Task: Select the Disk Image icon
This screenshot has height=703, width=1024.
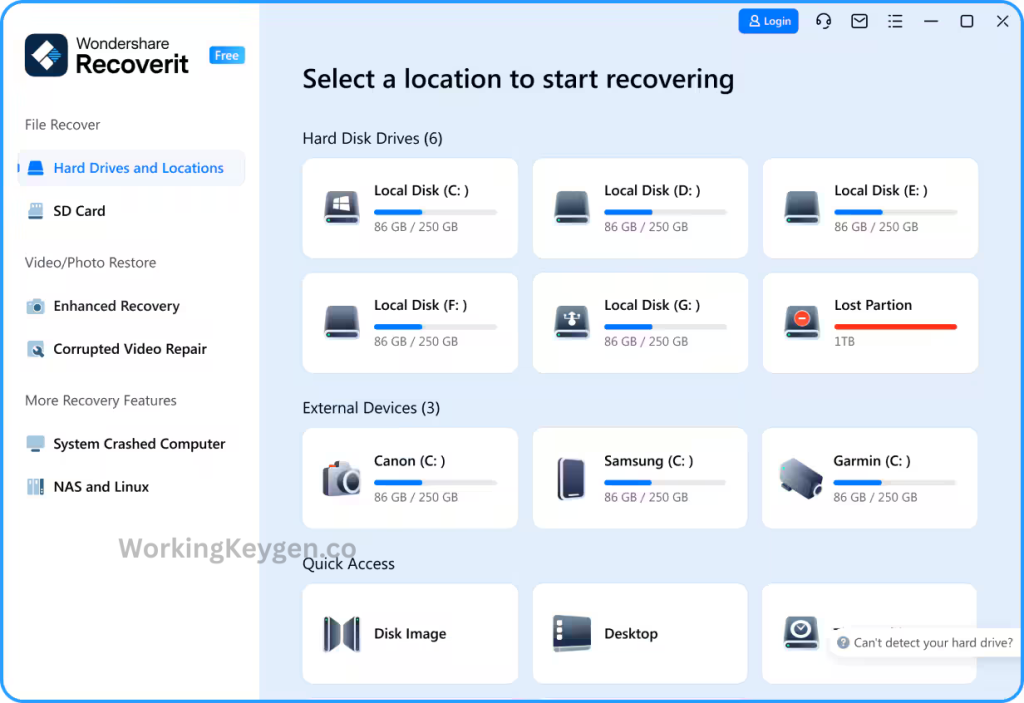Action: pyautogui.click(x=341, y=633)
